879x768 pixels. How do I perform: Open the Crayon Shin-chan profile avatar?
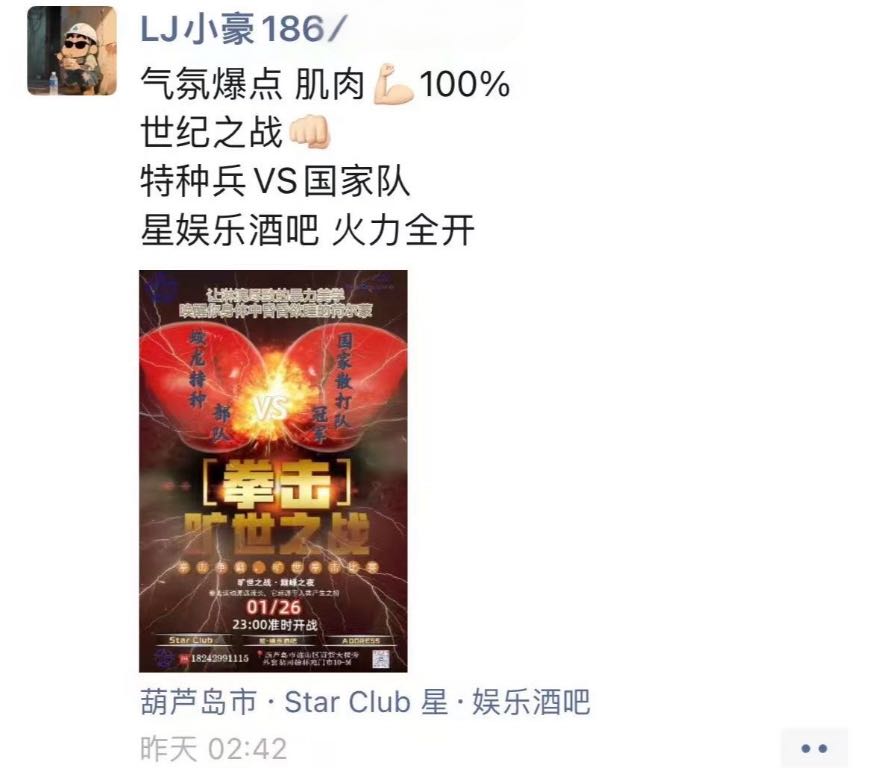tap(72, 50)
